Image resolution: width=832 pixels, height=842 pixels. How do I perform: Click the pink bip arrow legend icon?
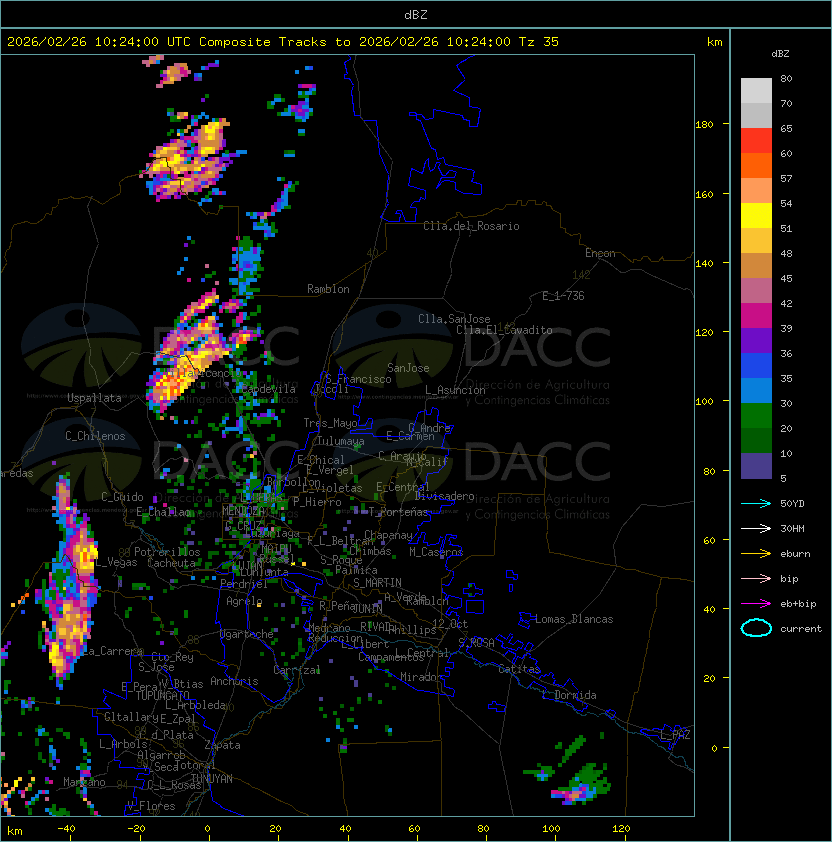point(756,578)
